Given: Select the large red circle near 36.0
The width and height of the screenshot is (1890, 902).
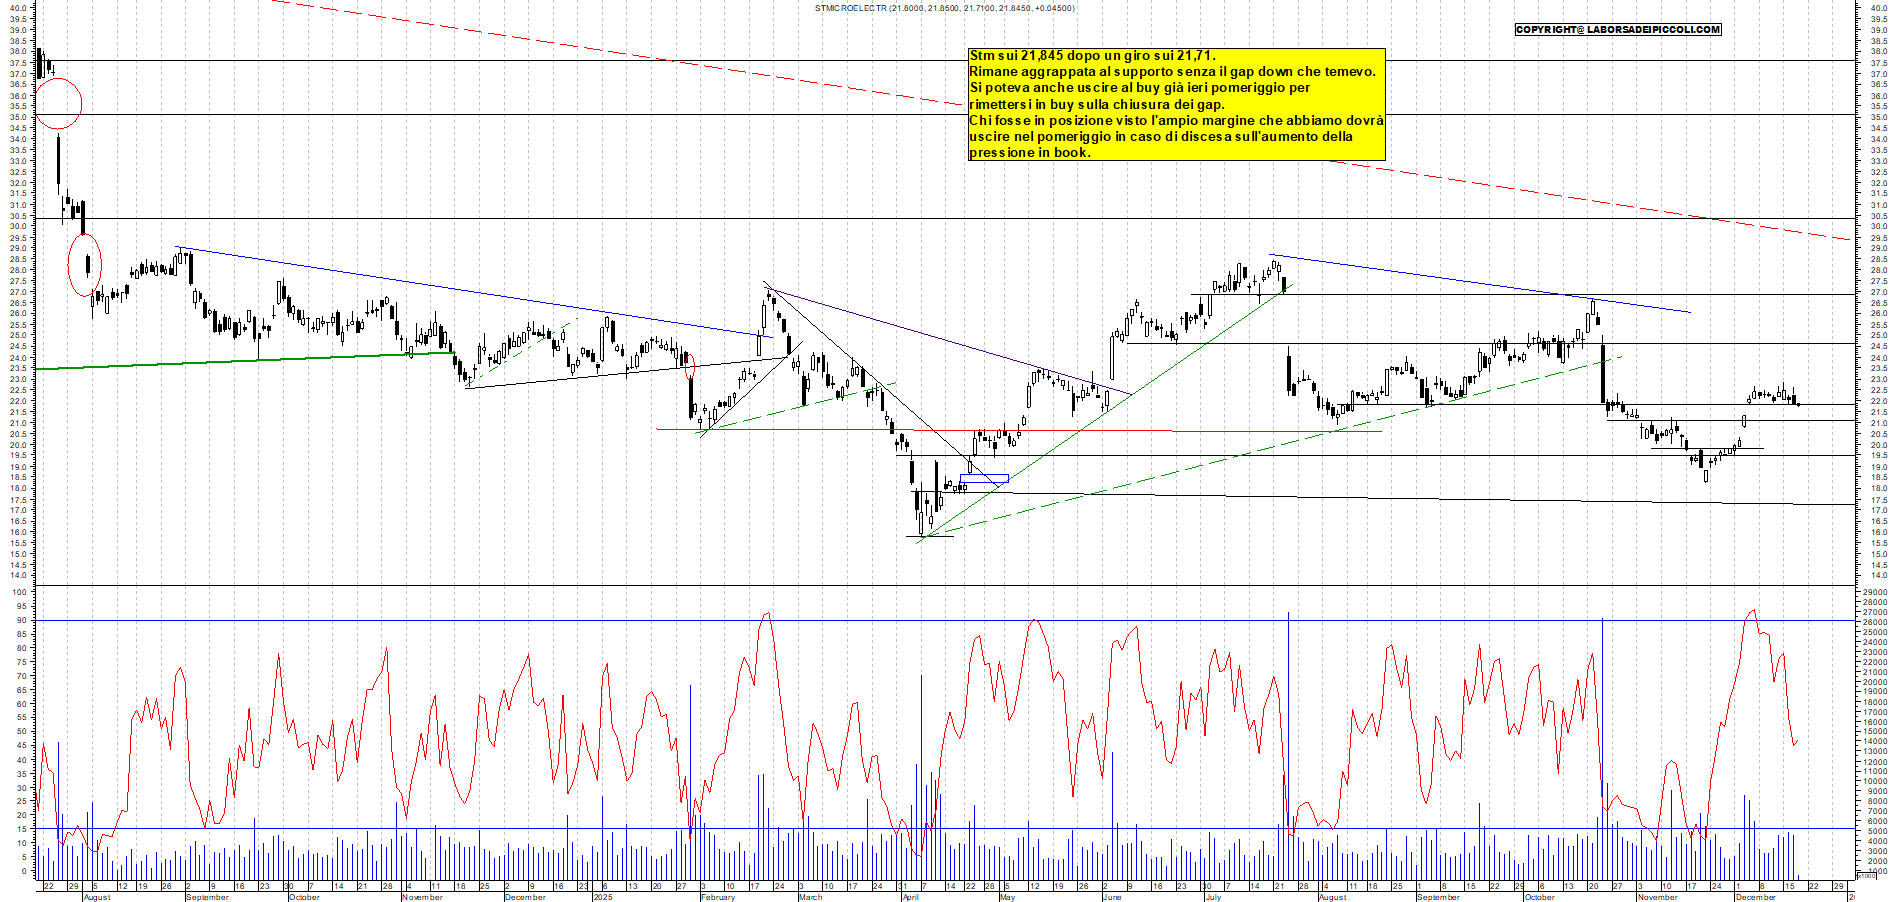Looking at the screenshot, I should [x=58, y=102].
